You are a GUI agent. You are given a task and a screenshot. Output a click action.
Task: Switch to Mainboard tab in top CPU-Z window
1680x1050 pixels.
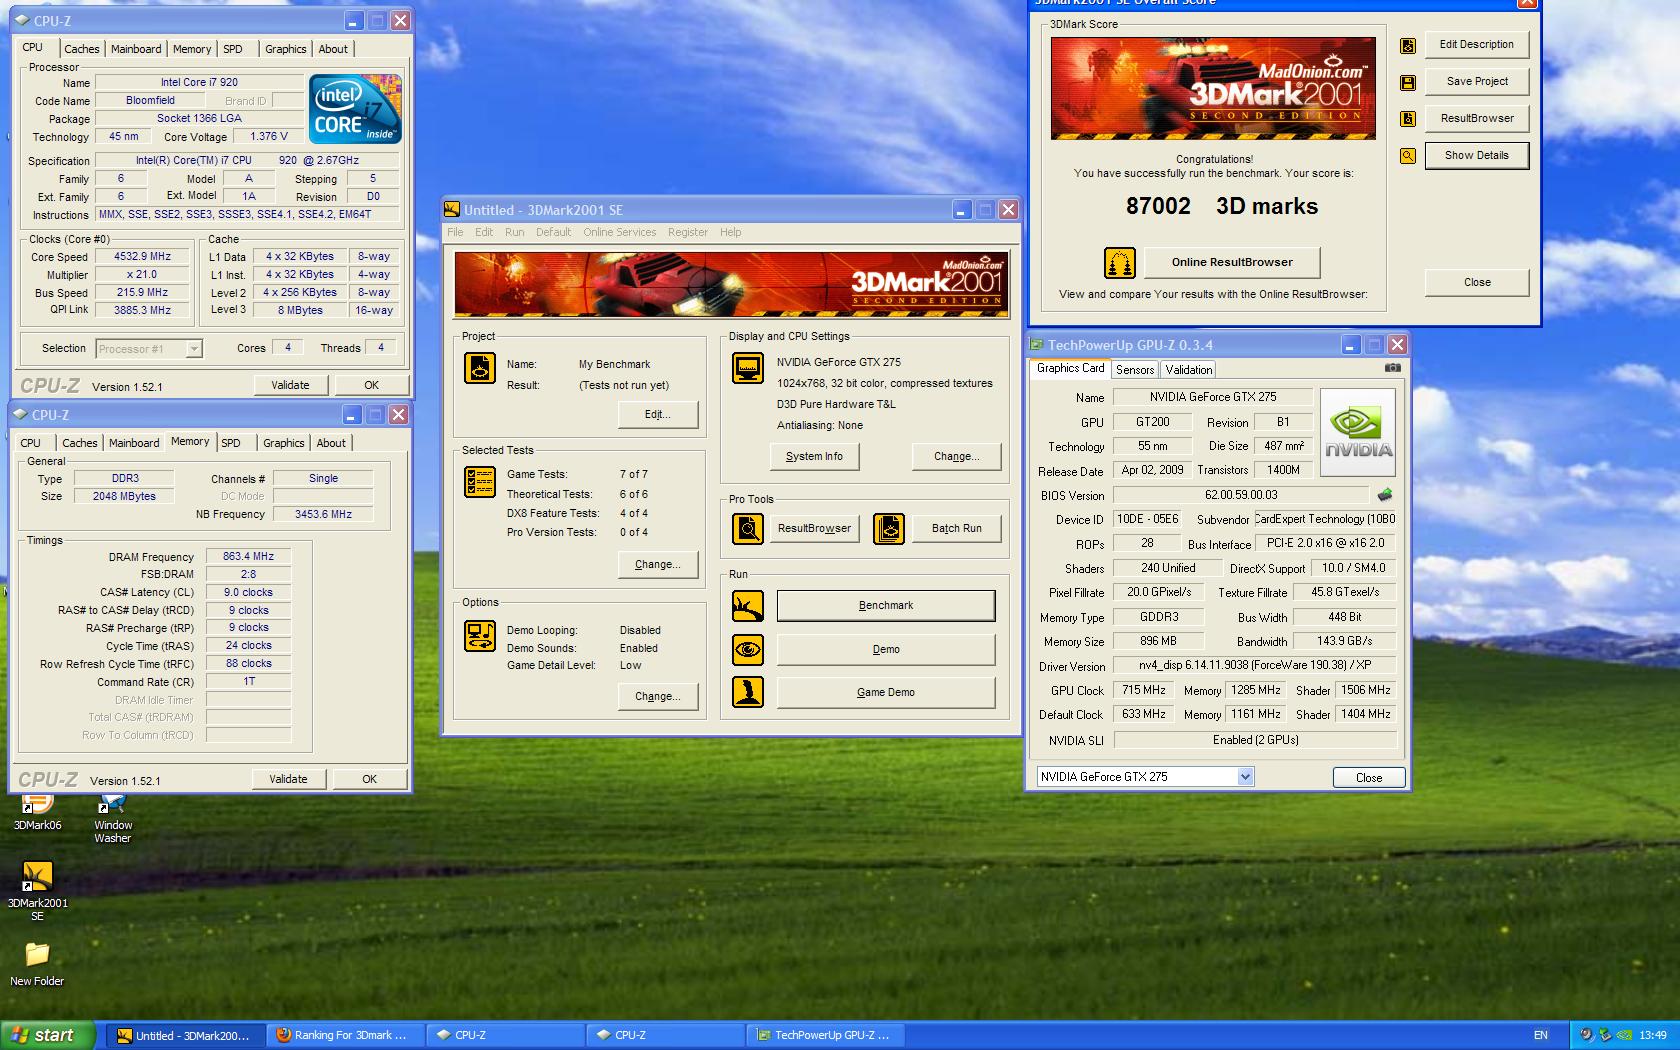tap(136, 49)
